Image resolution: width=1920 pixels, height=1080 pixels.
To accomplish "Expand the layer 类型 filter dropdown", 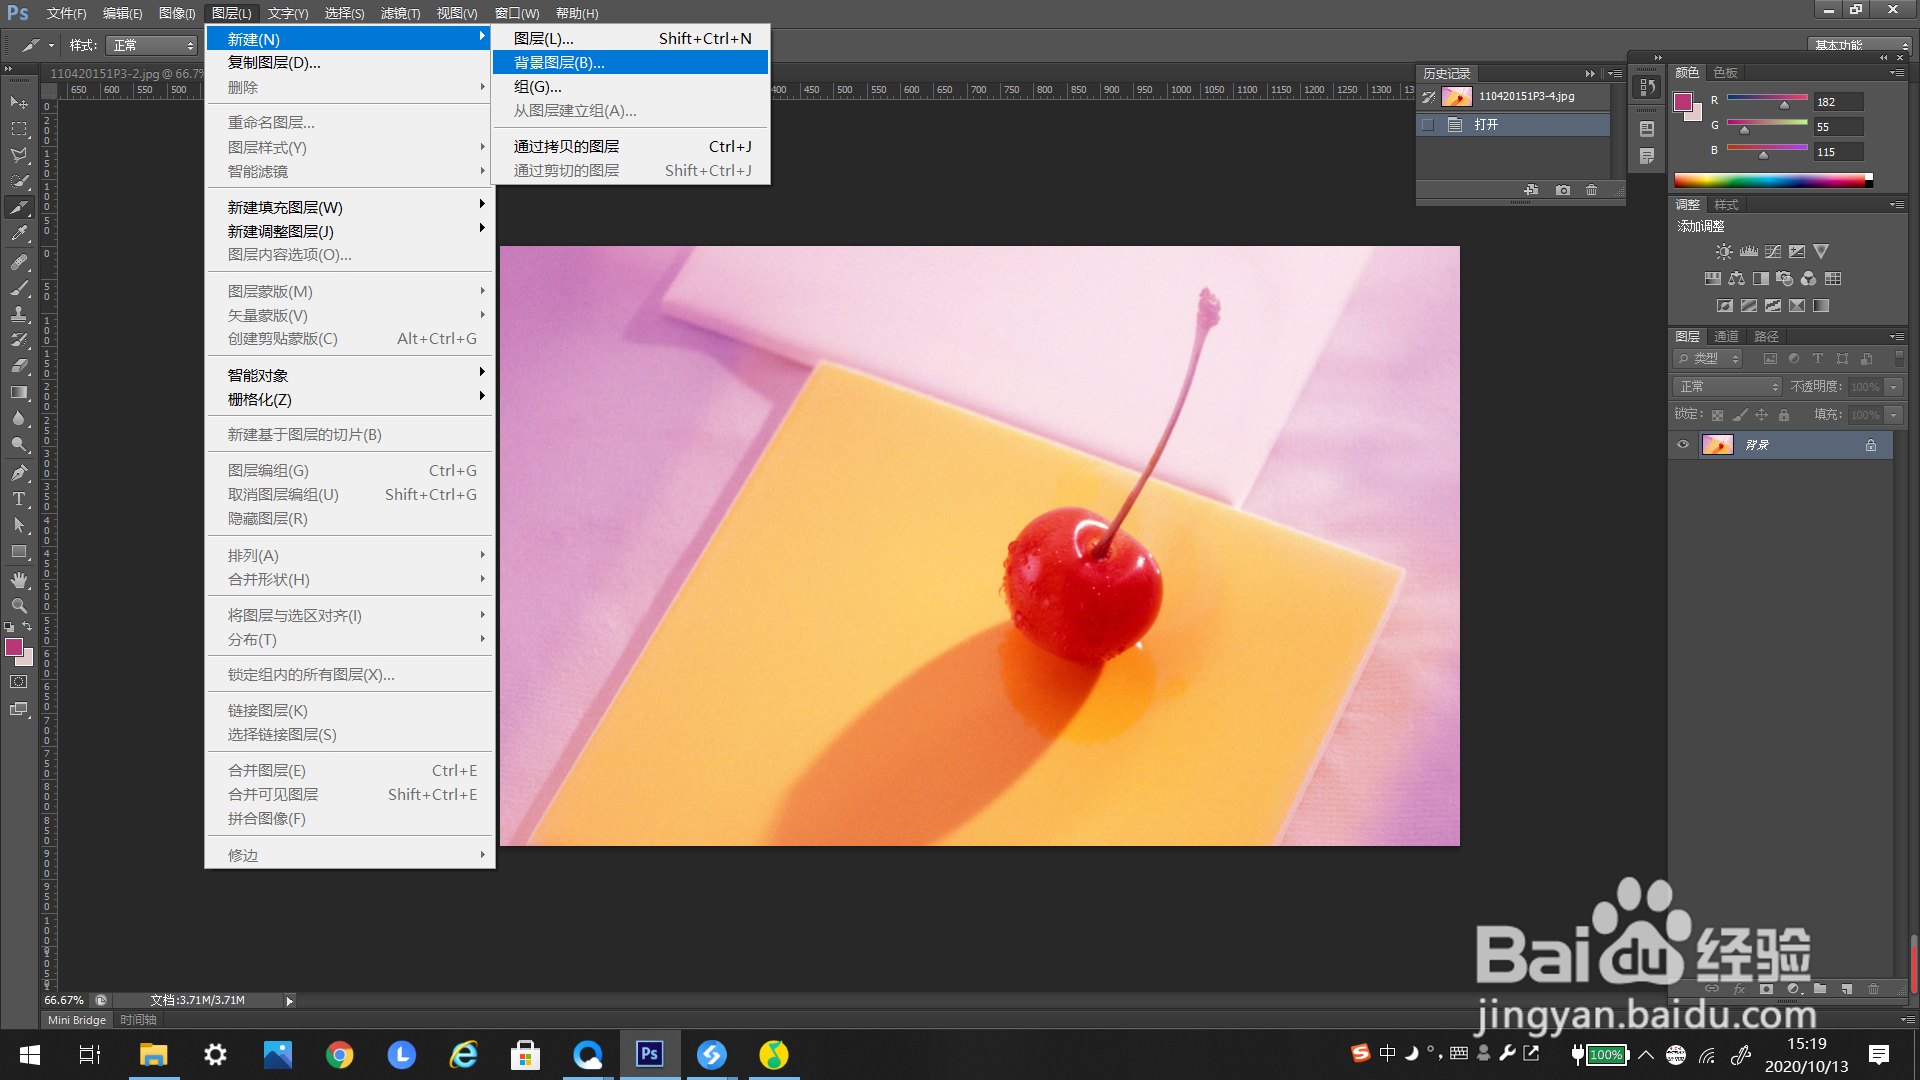I will pyautogui.click(x=1709, y=359).
